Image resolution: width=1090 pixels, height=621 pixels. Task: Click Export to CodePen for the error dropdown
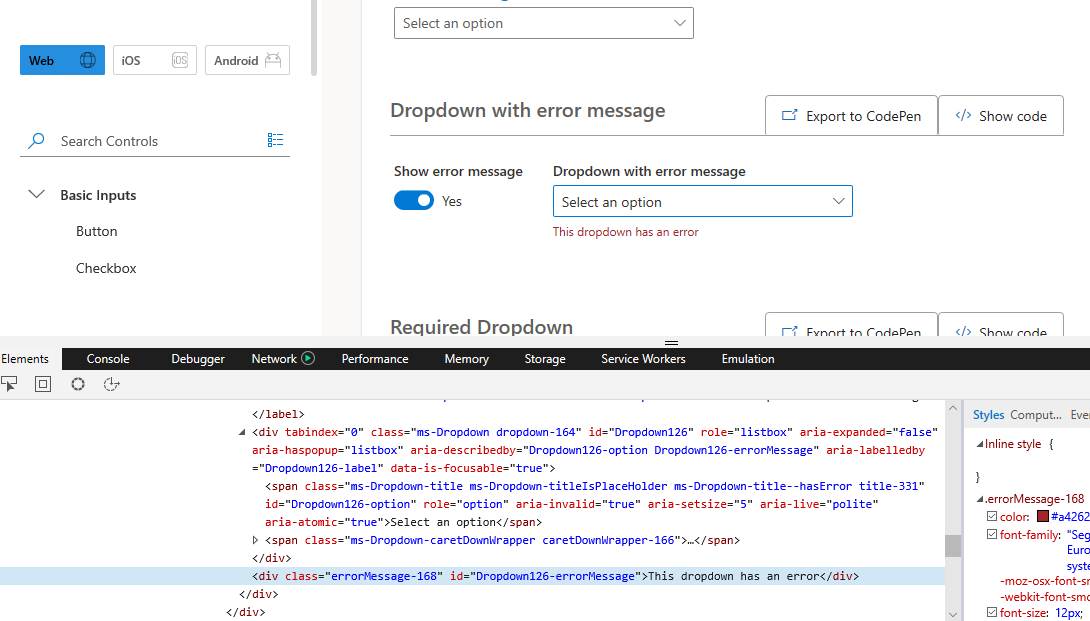tap(851, 115)
